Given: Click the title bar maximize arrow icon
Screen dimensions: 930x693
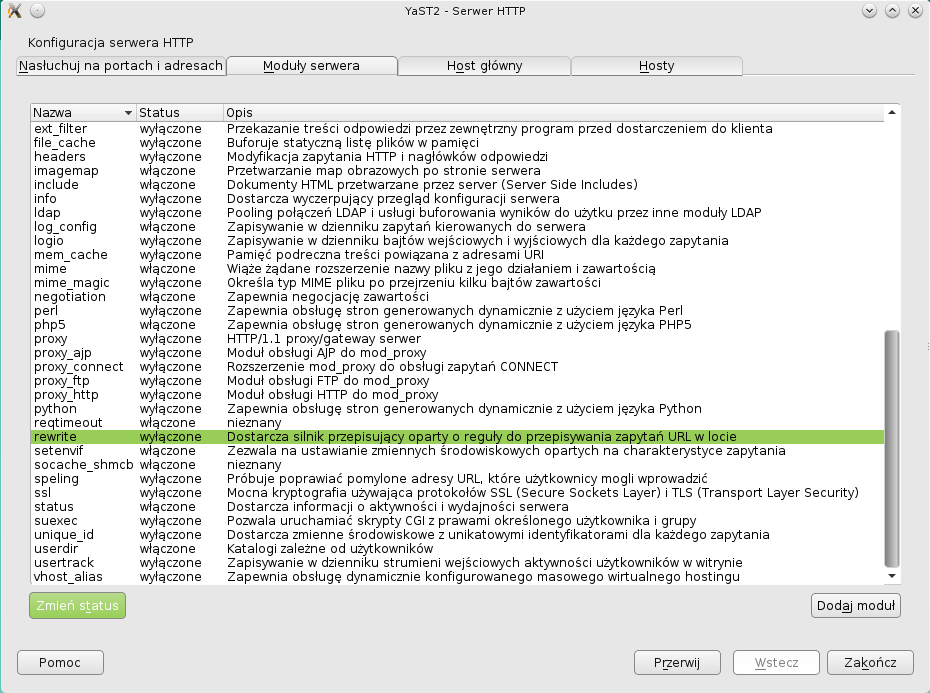Looking at the screenshot, I should coord(892,10).
